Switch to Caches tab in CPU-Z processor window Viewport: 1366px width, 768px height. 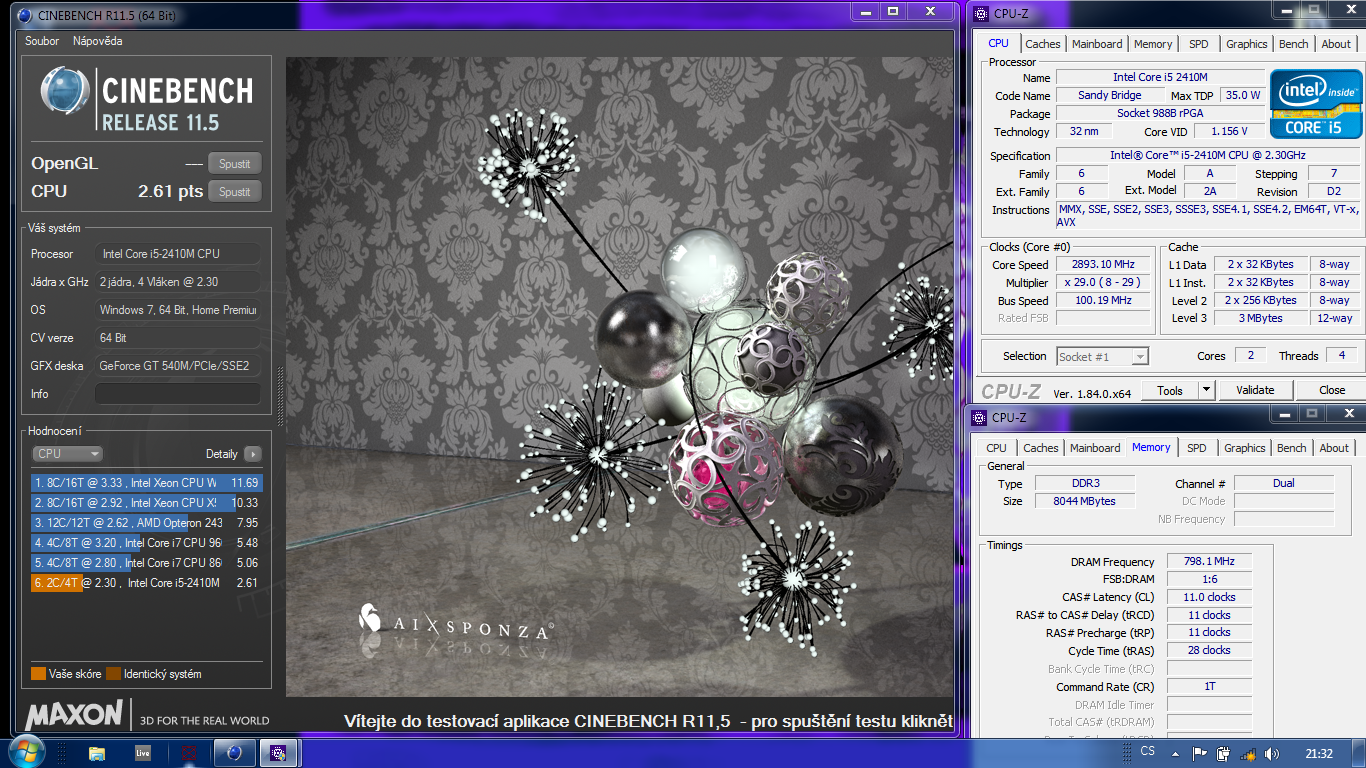tap(1043, 44)
